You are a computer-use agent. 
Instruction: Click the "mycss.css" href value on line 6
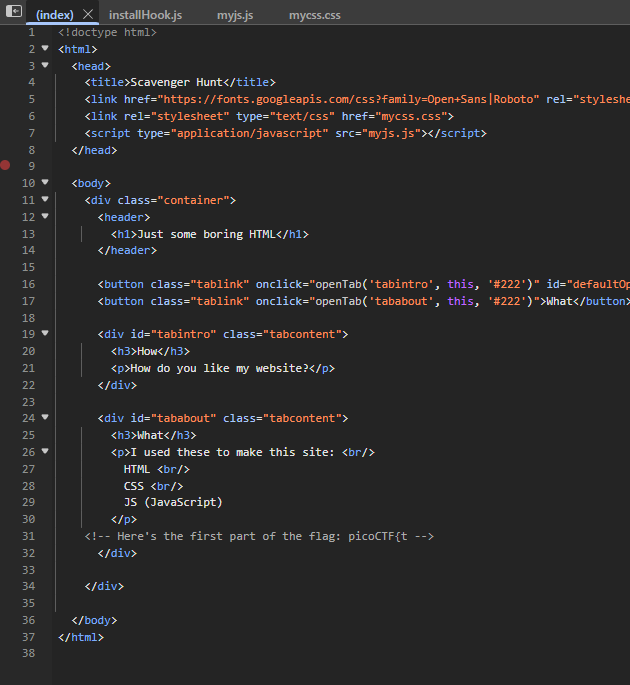point(411,116)
